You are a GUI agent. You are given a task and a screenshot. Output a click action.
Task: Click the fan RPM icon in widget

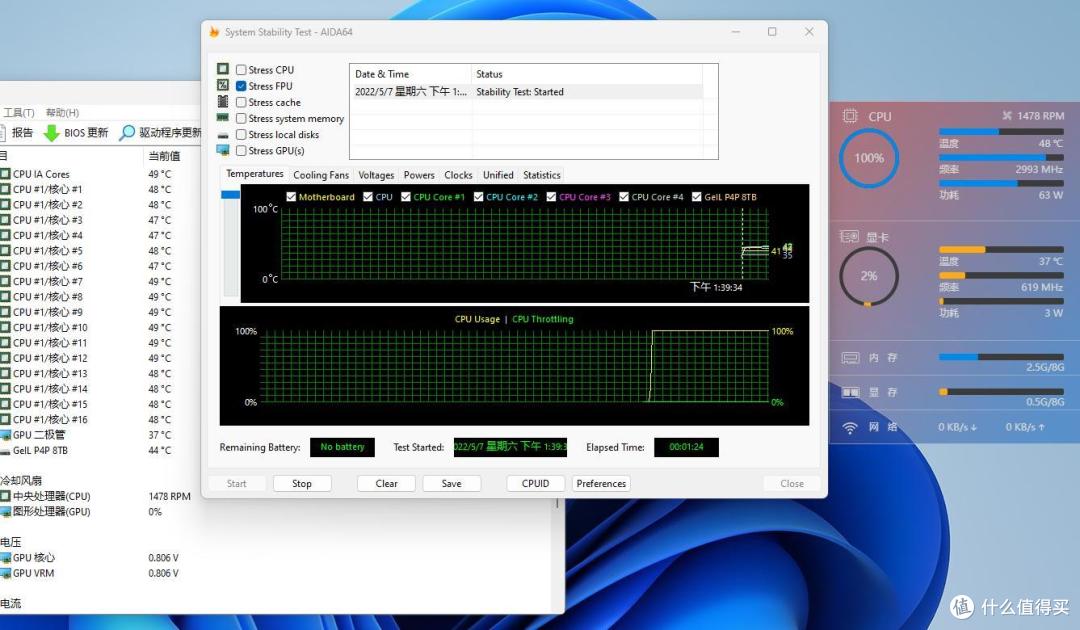coord(1007,116)
